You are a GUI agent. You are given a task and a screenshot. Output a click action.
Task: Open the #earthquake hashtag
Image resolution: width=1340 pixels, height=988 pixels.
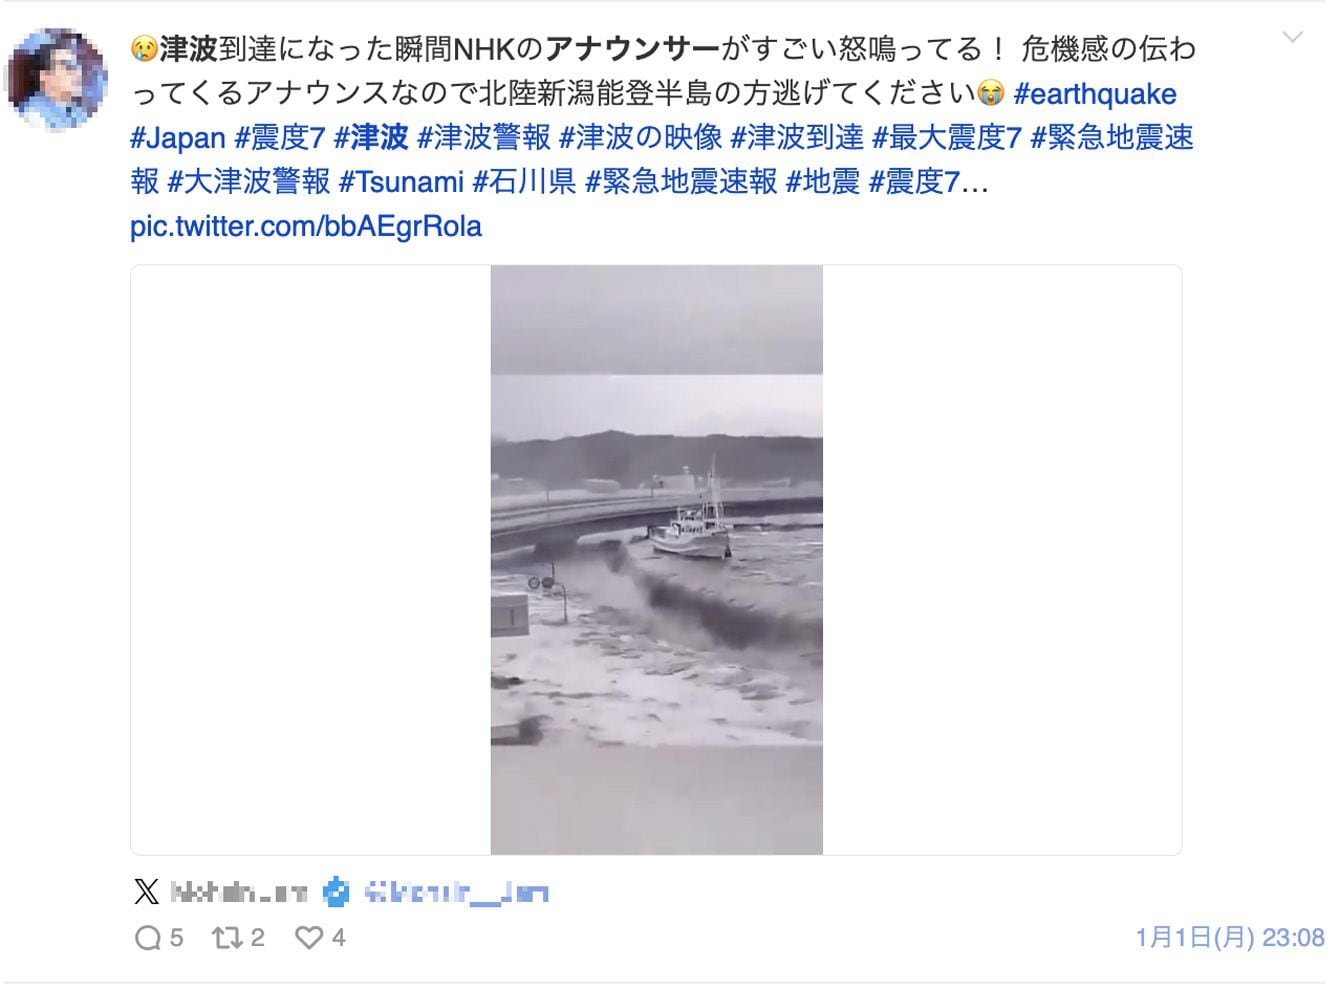tap(1095, 94)
